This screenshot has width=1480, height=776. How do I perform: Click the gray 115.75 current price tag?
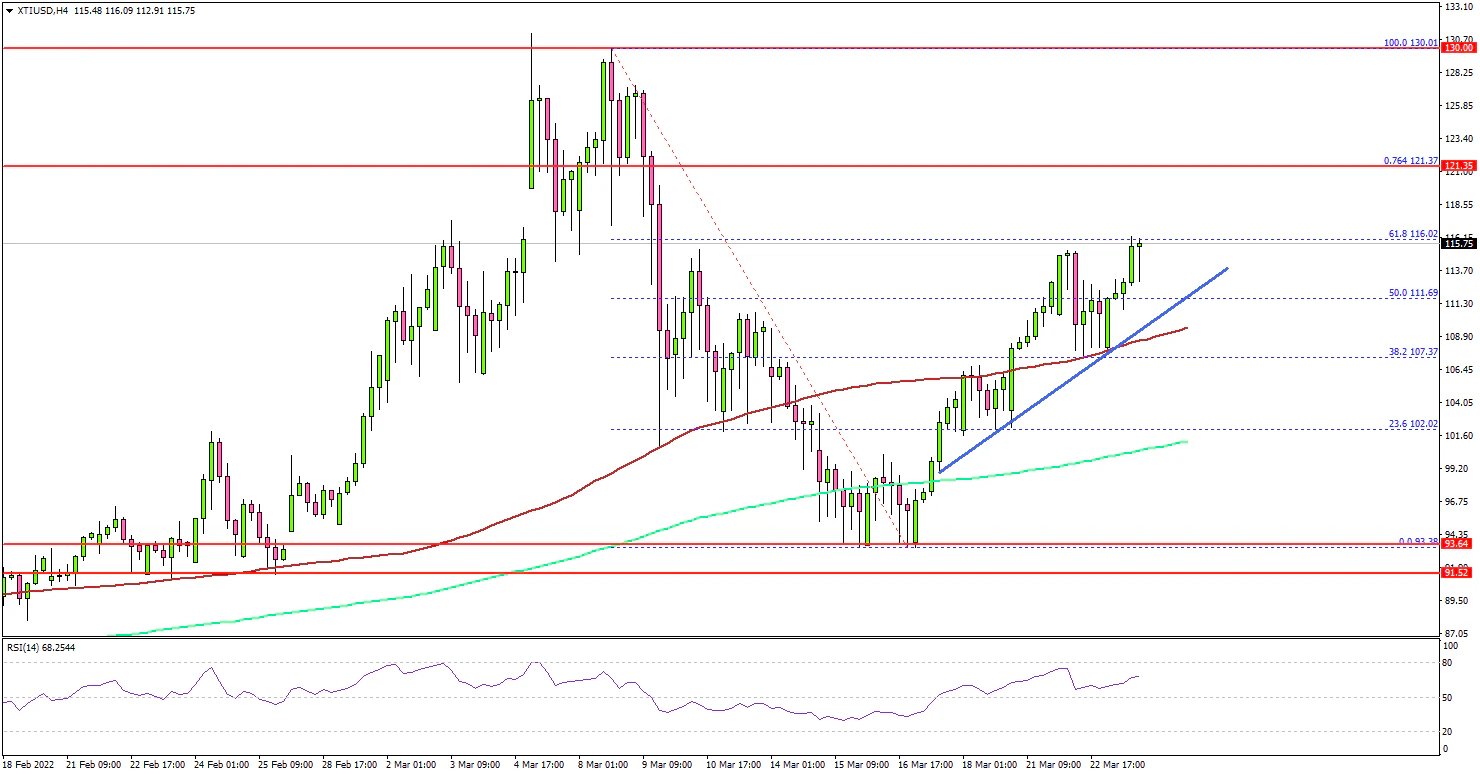pos(1458,243)
